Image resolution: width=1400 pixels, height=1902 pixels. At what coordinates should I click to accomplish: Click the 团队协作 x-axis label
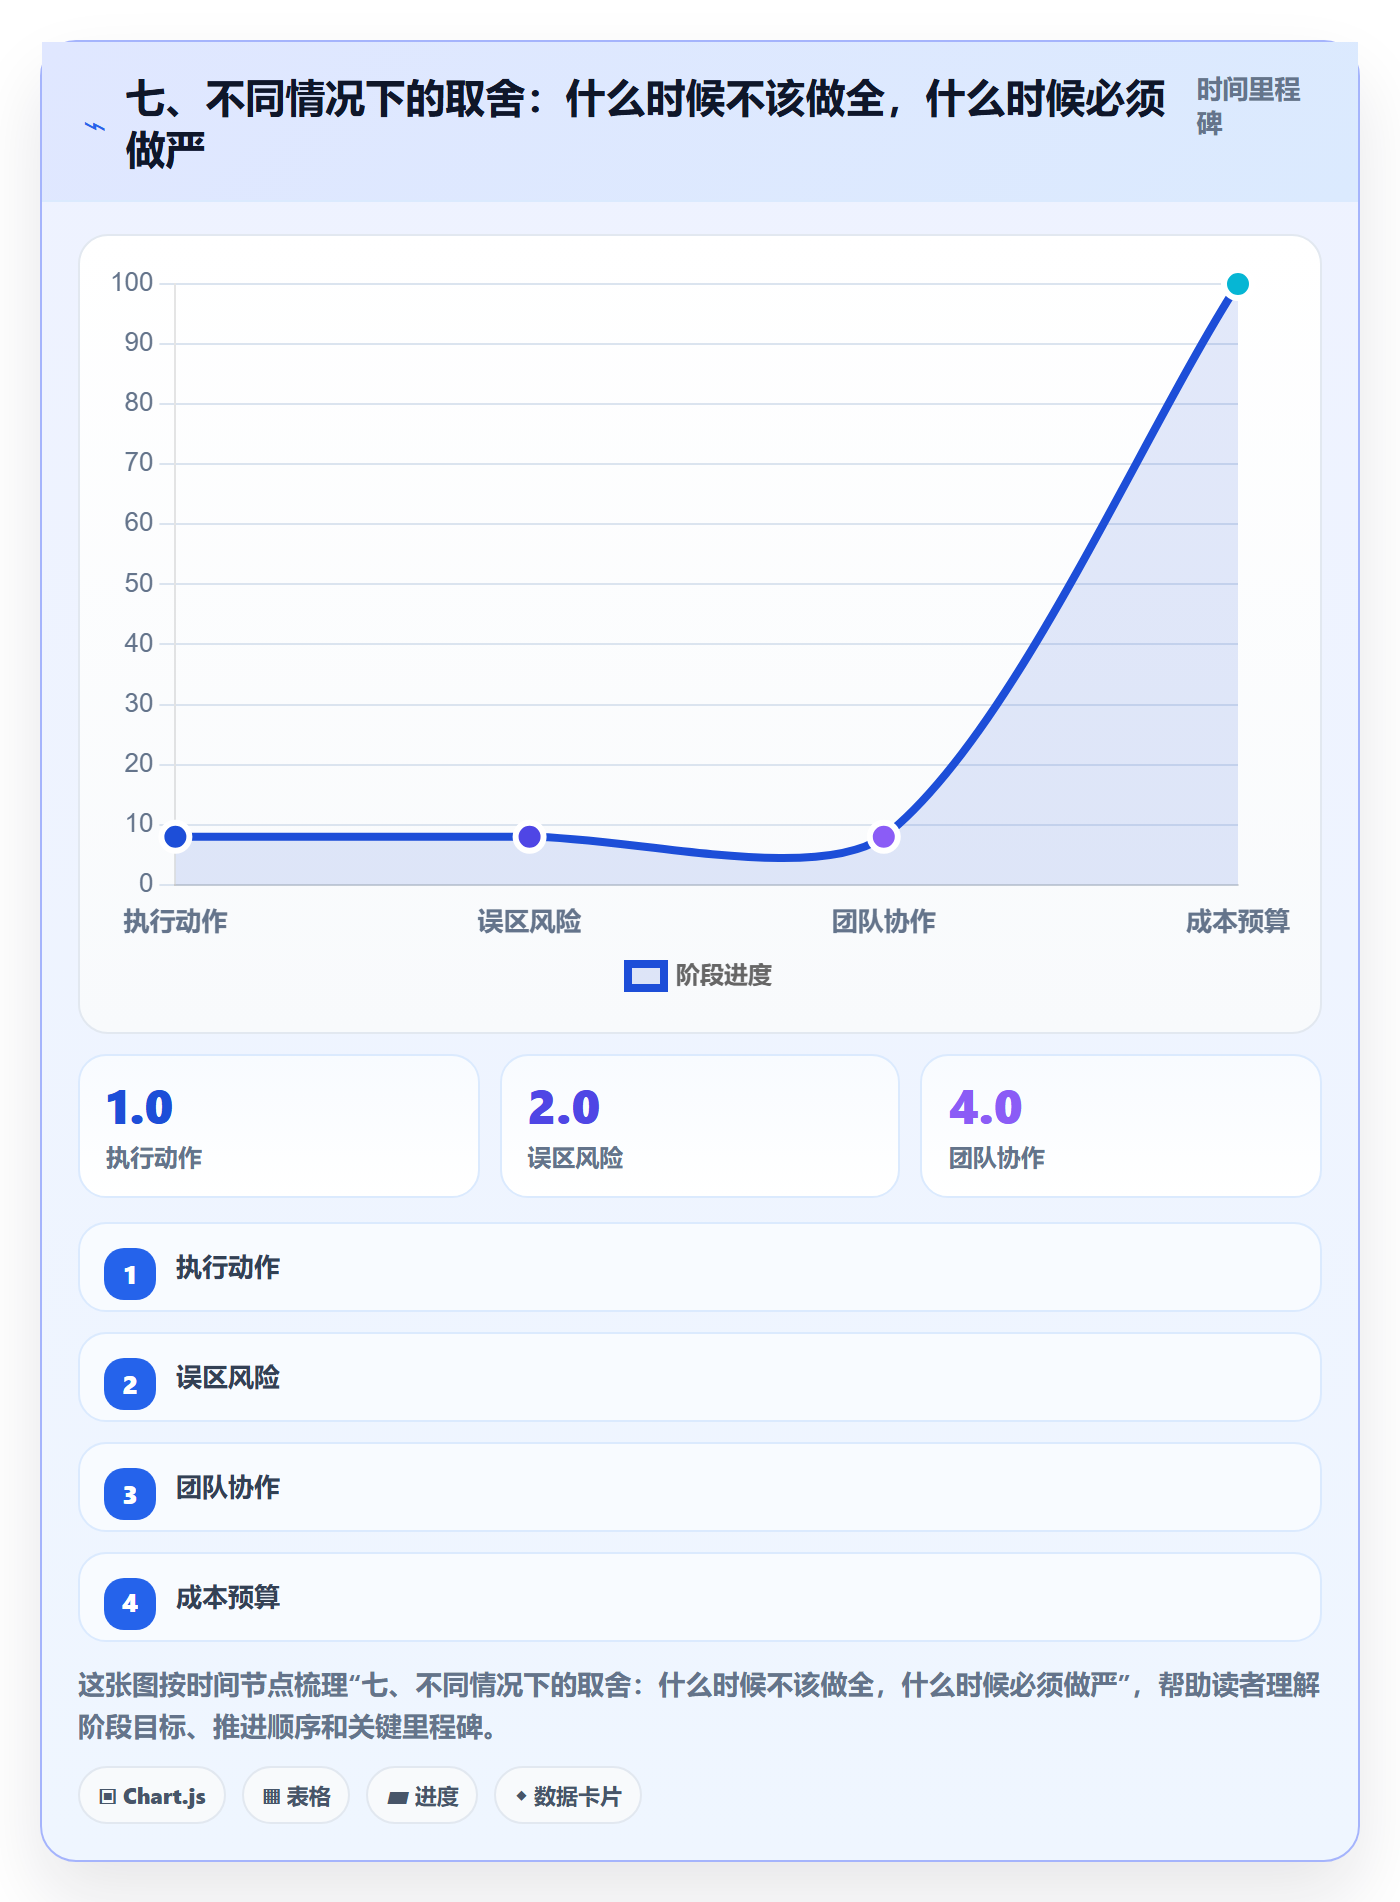click(883, 921)
